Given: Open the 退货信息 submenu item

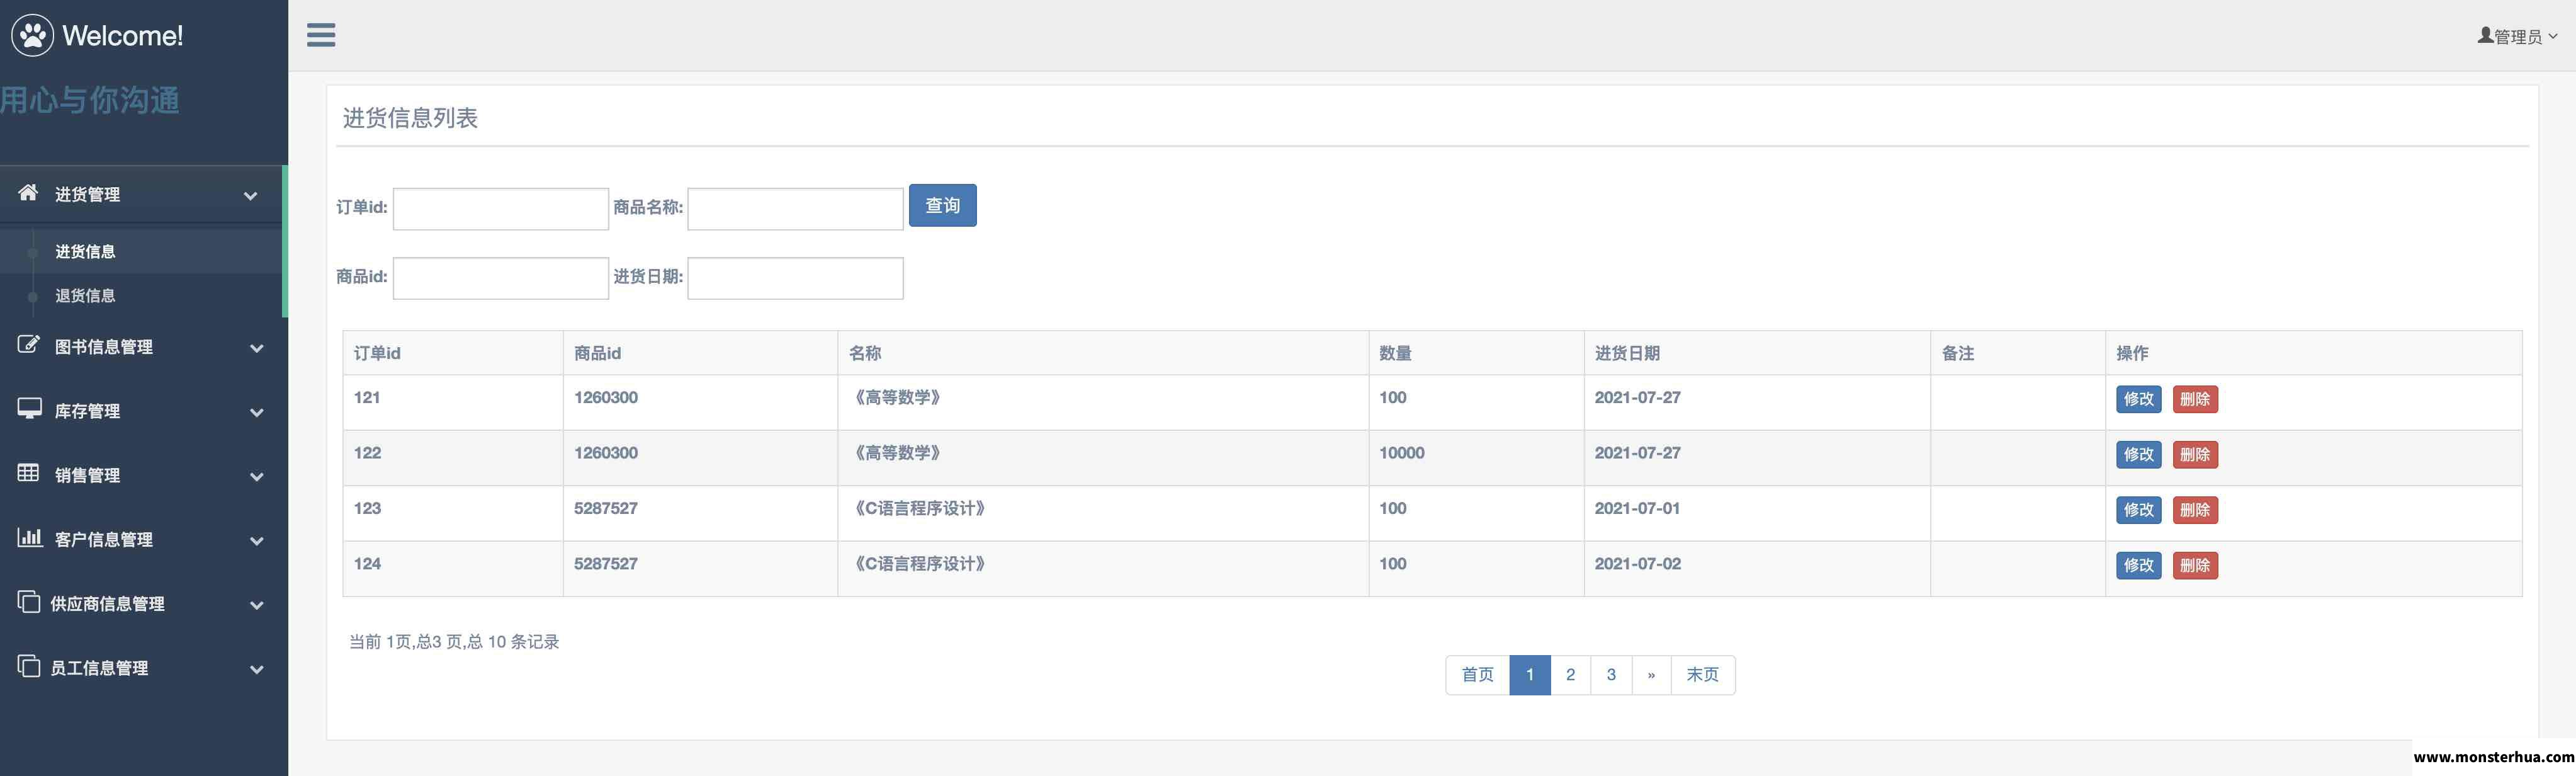Looking at the screenshot, I should click(x=85, y=296).
